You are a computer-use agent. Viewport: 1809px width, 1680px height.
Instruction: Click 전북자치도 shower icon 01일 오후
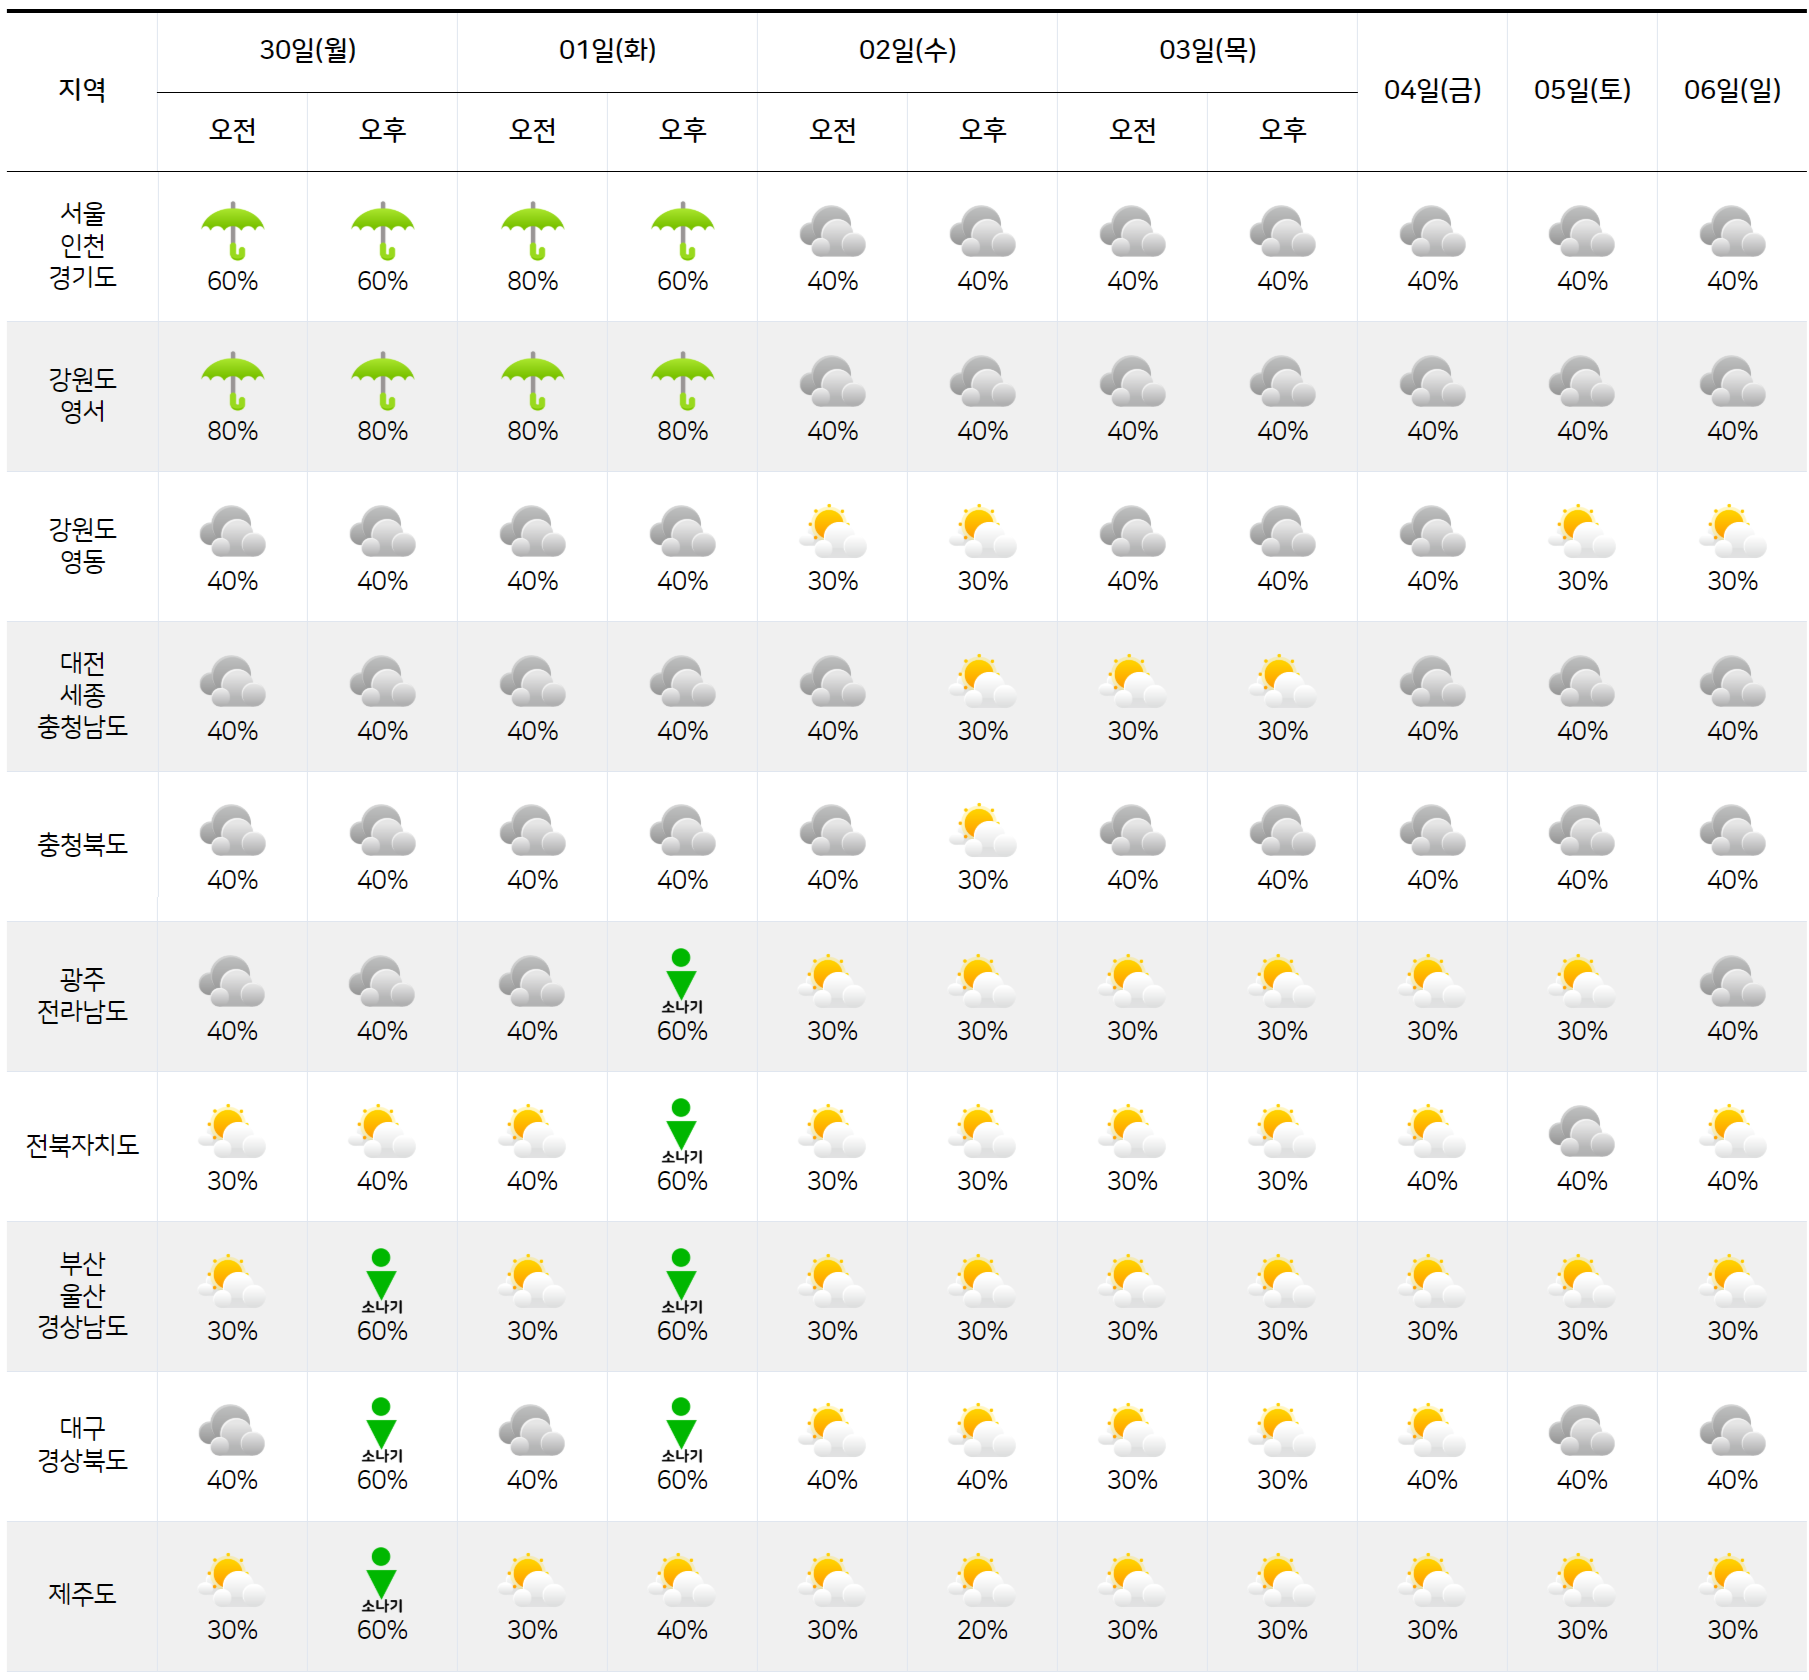682,1131
